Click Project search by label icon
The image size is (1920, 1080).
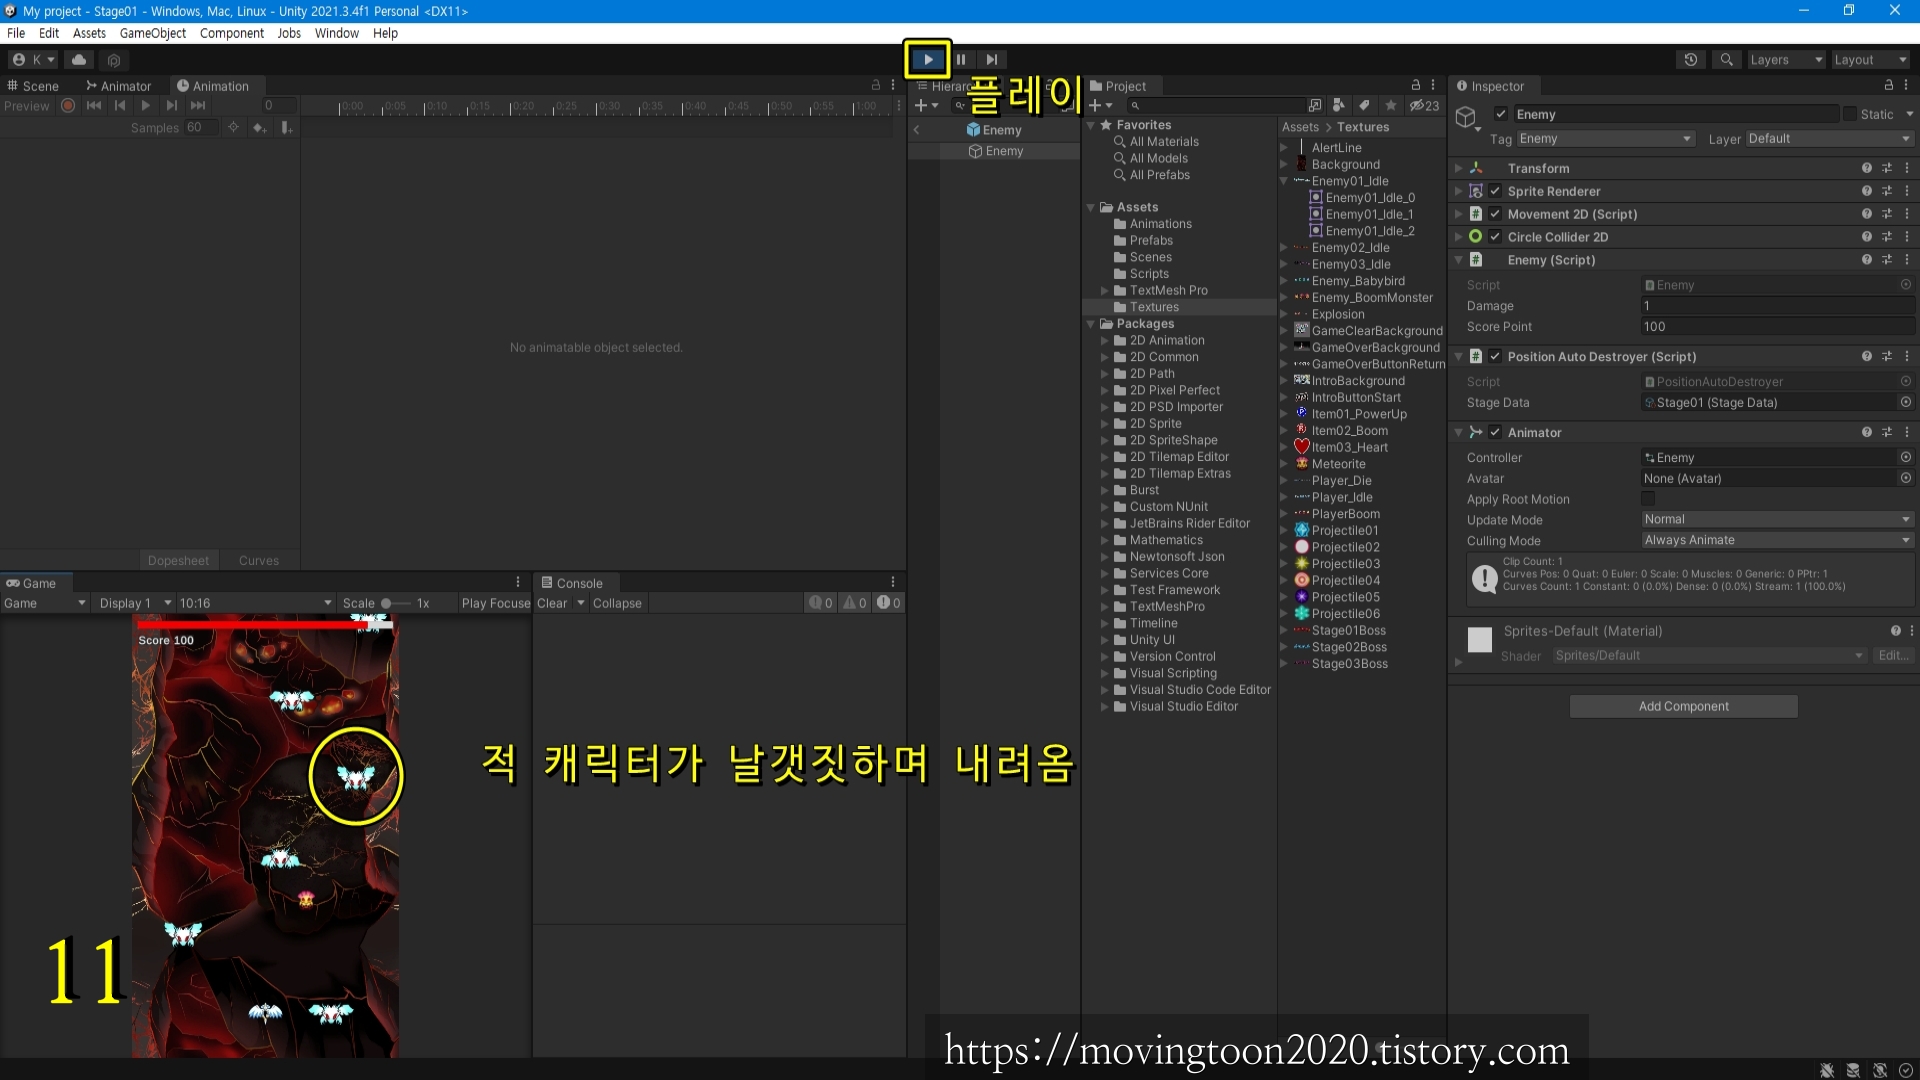pyautogui.click(x=1364, y=106)
